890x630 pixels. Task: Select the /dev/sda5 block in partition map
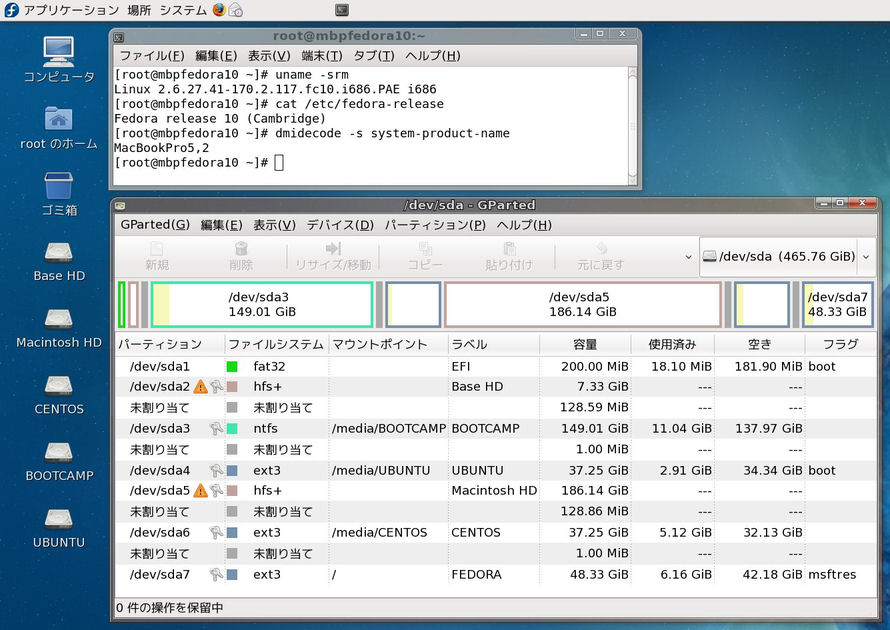click(x=583, y=304)
